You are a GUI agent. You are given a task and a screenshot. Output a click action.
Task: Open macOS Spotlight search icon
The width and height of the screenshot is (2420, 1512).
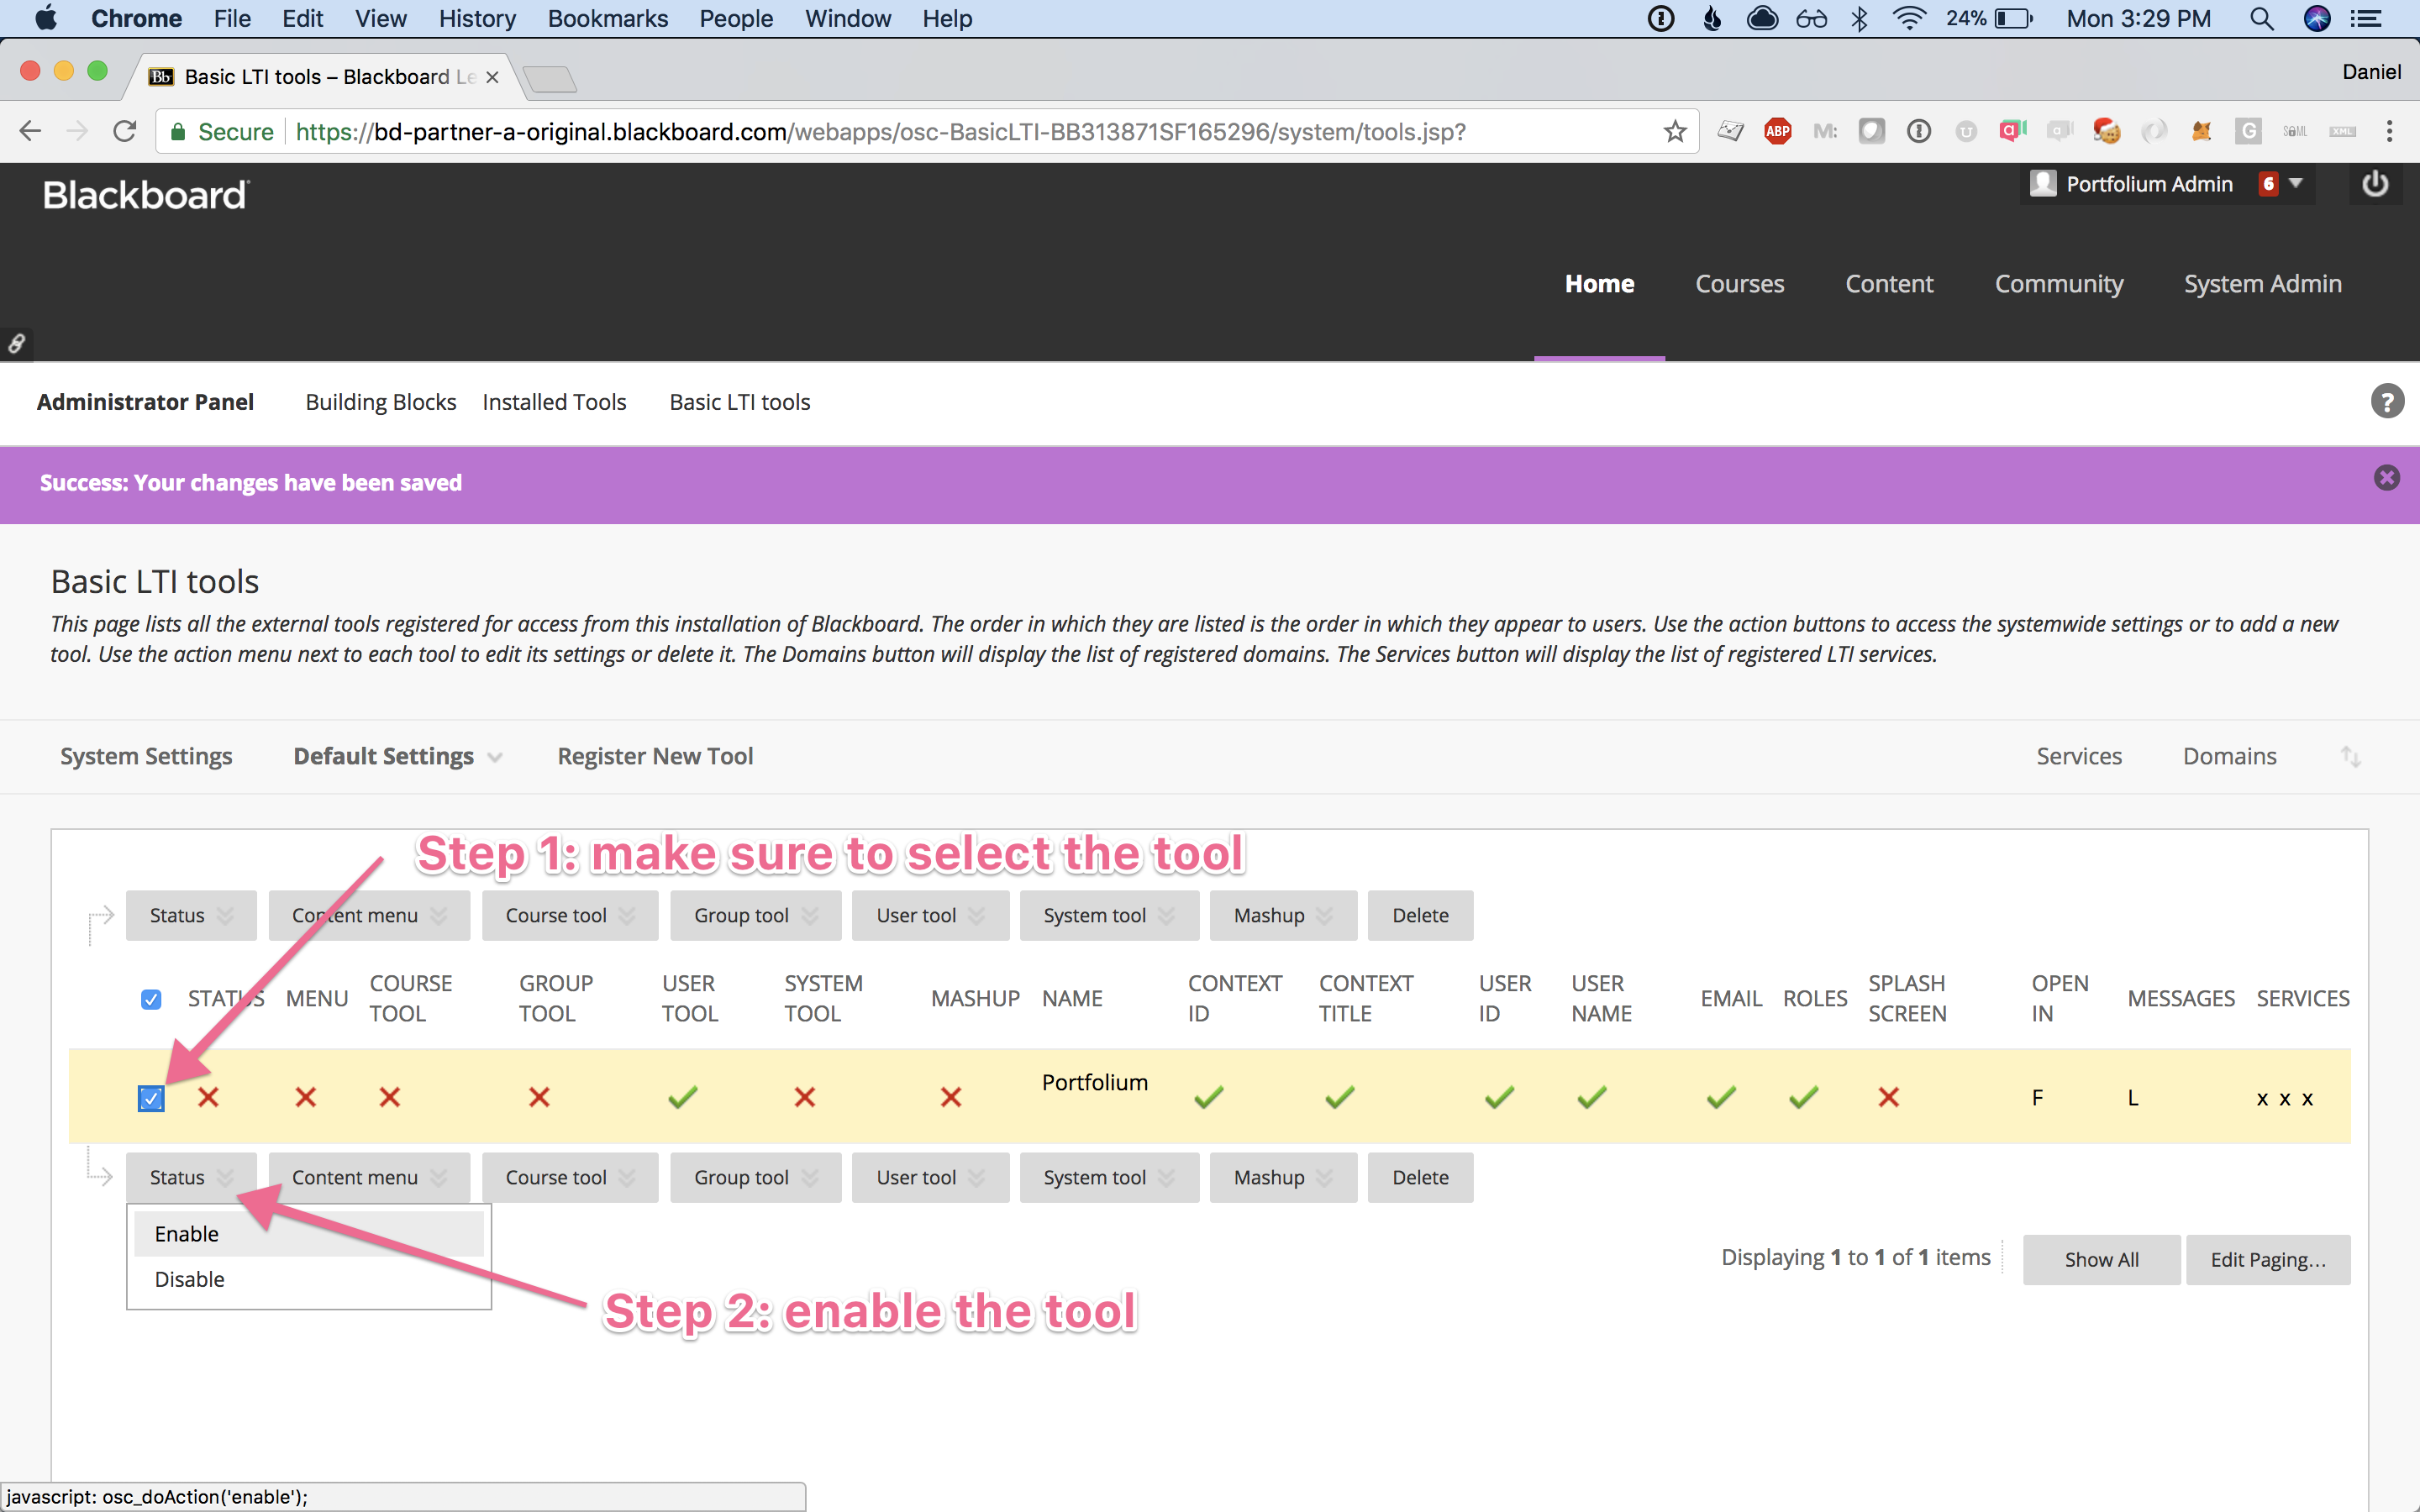pyautogui.click(x=2261, y=19)
